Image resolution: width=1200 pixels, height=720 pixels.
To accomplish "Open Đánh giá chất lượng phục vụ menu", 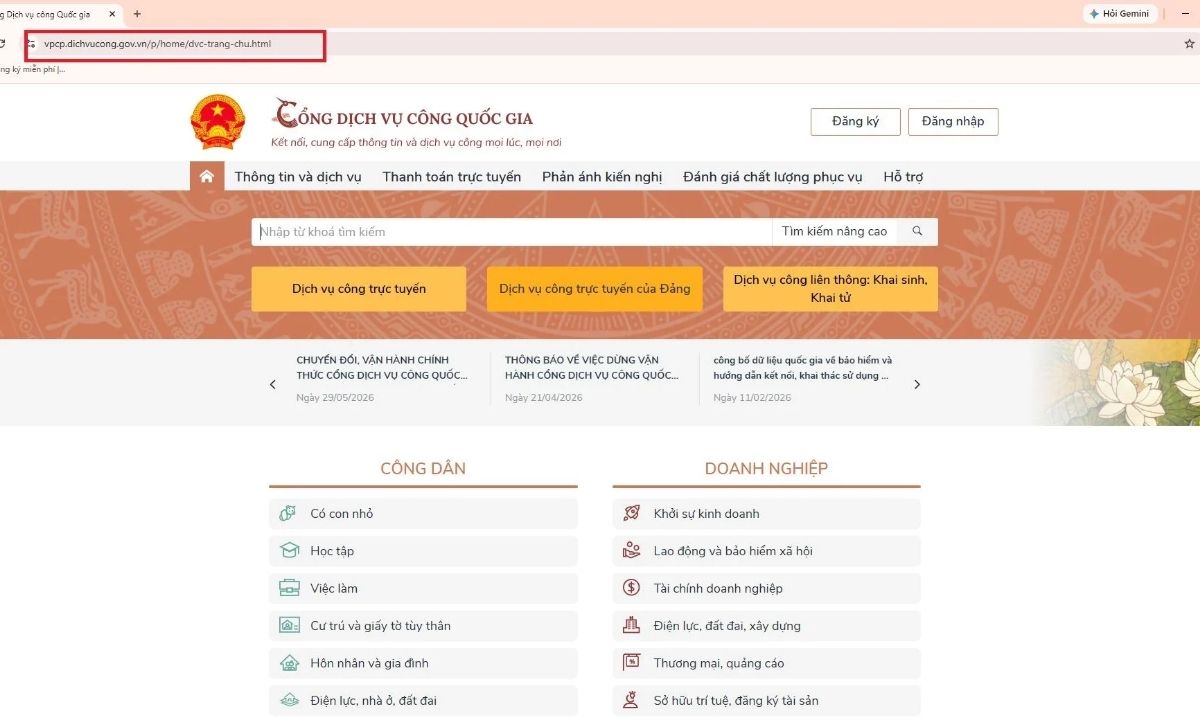I will point(772,177).
